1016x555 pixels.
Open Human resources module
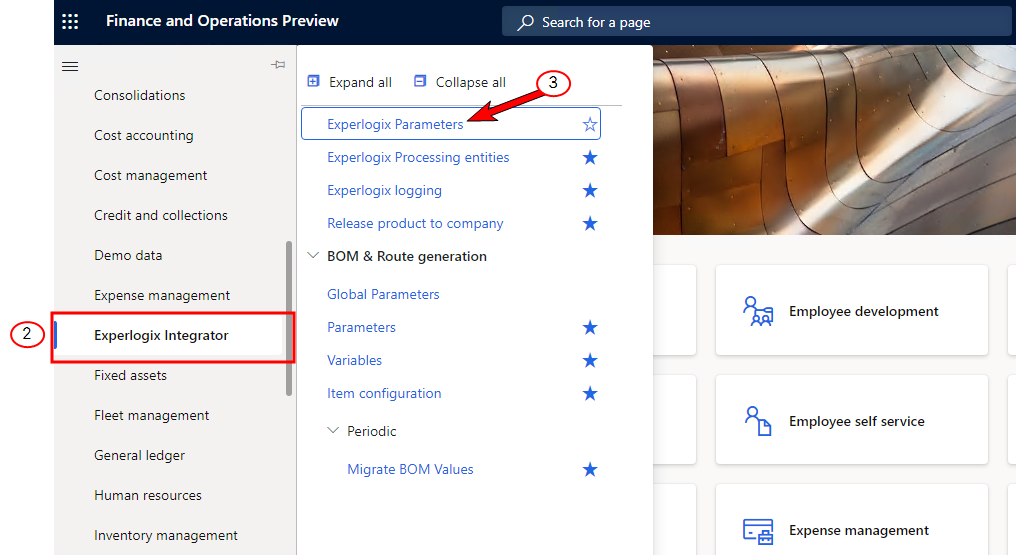pyautogui.click(x=148, y=495)
